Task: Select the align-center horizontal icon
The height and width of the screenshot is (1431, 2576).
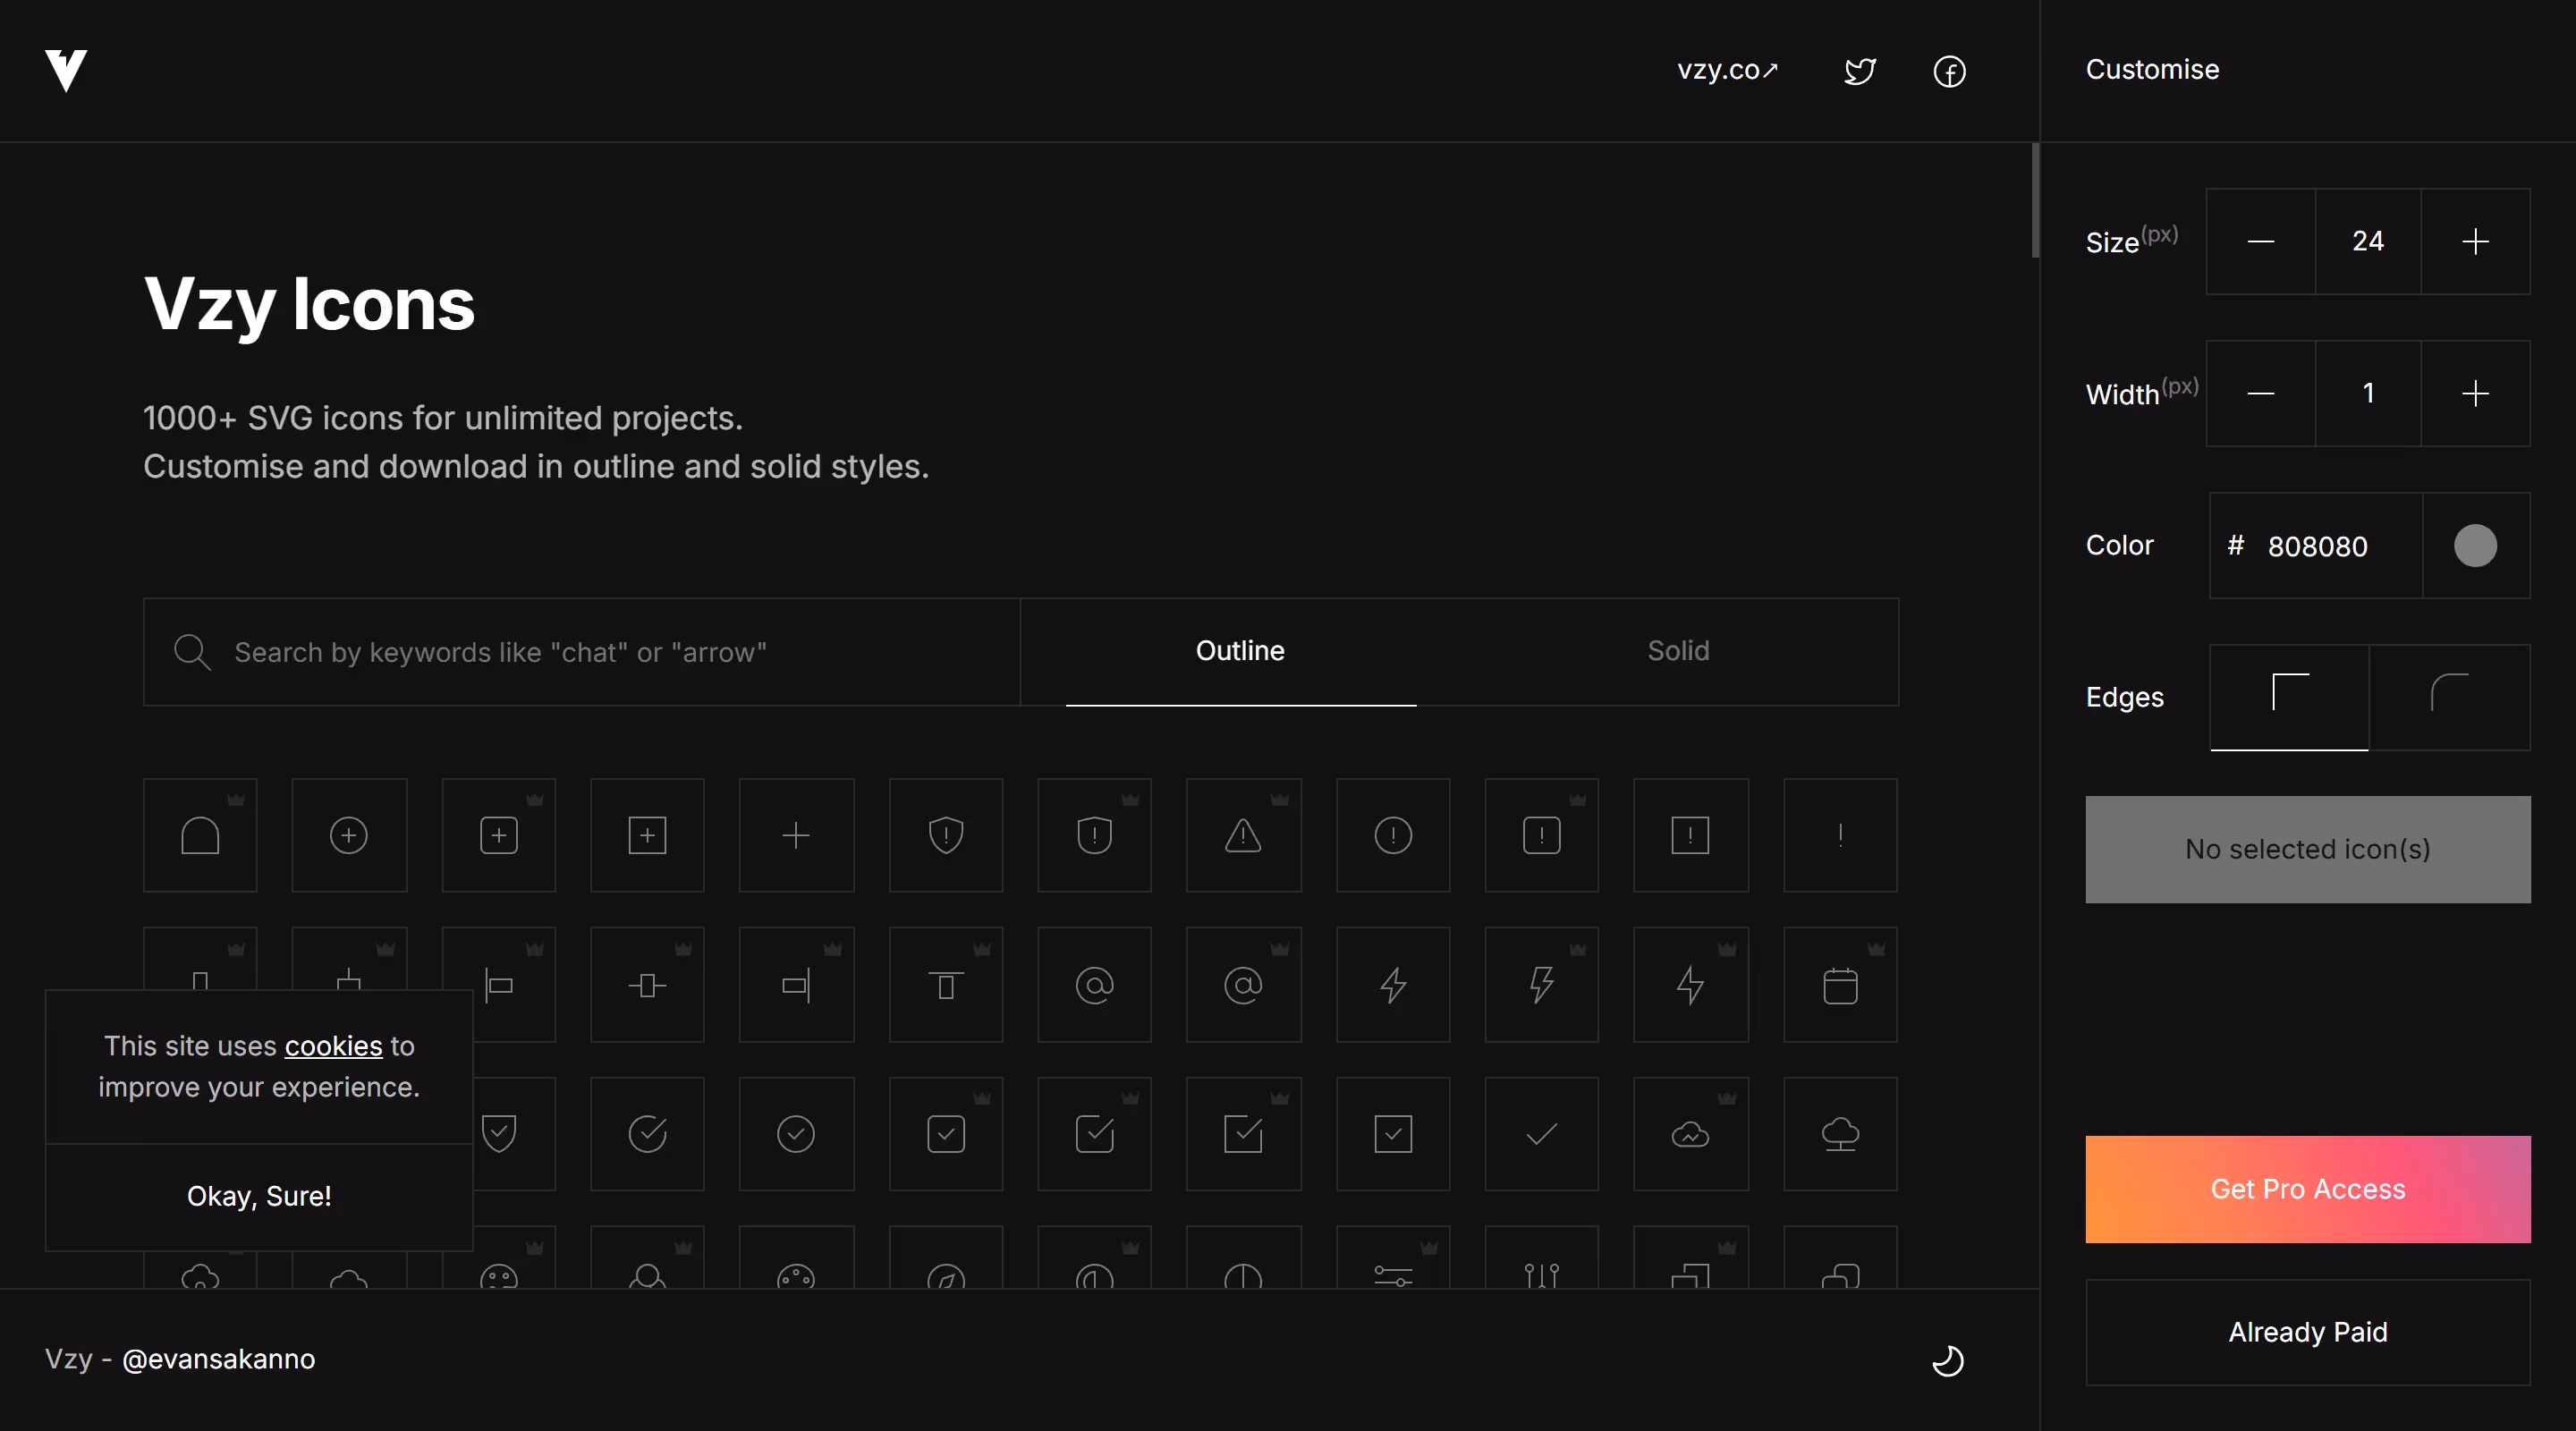Action: tap(647, 985)
